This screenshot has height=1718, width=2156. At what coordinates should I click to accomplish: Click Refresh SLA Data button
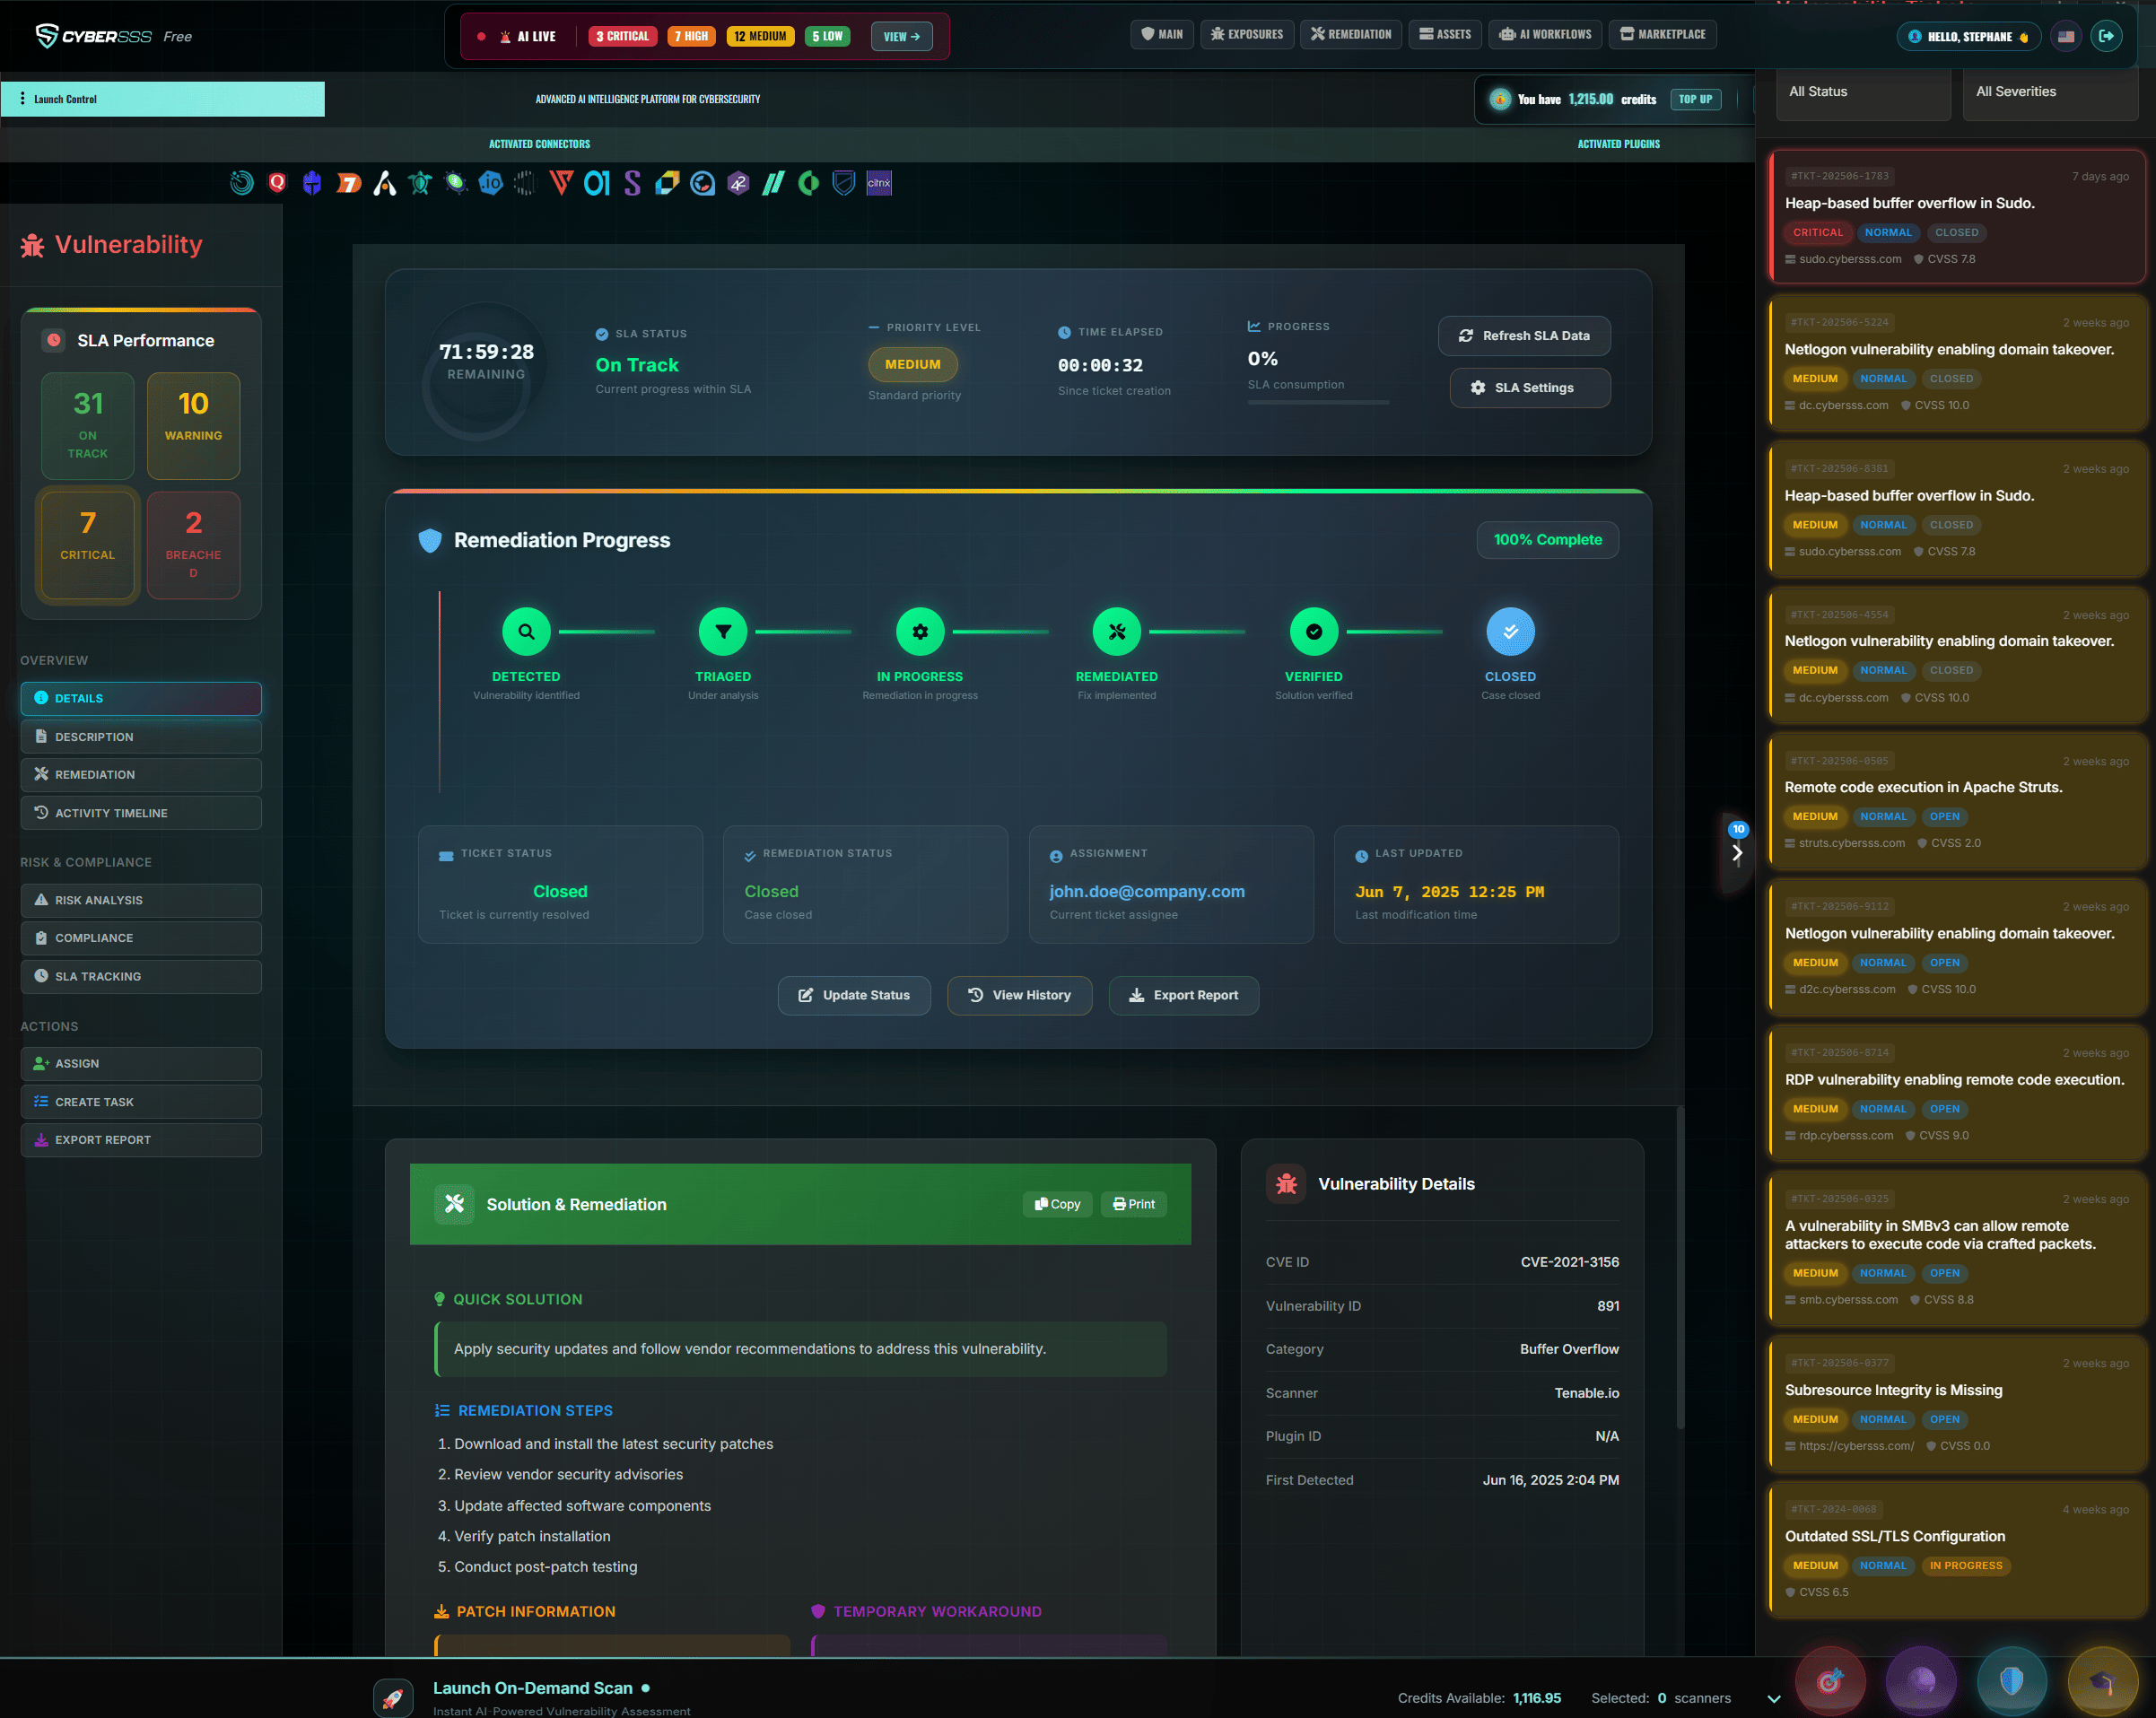1524,336
